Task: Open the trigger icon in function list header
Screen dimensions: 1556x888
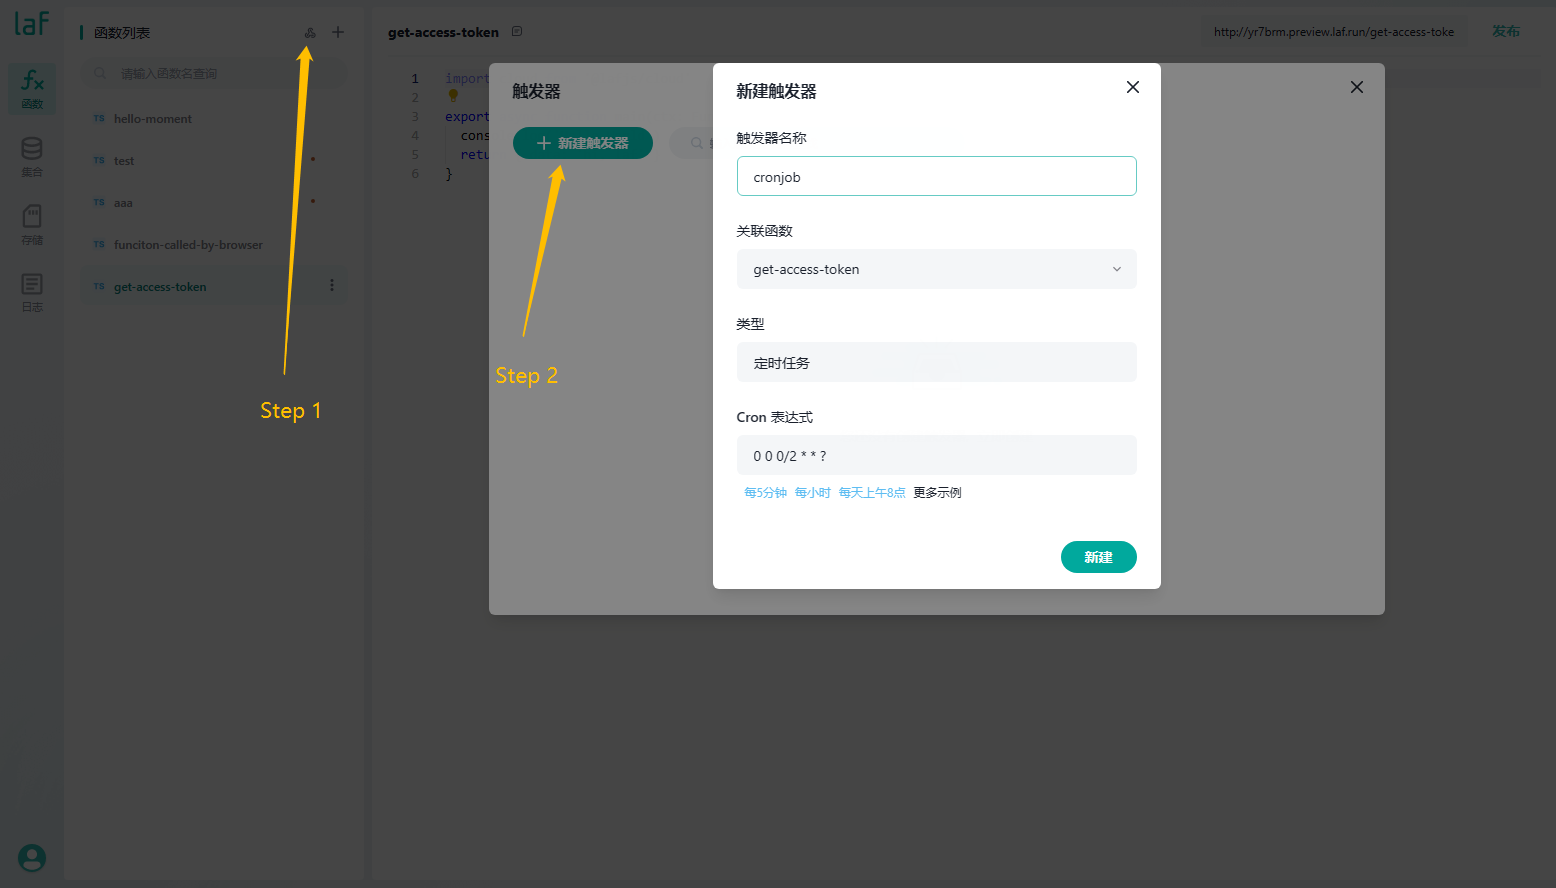Action: (x=310, y=33)
